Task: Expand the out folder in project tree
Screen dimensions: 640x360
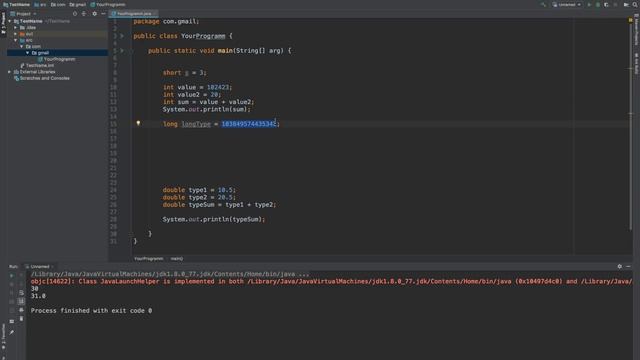Action: (16, 34)
